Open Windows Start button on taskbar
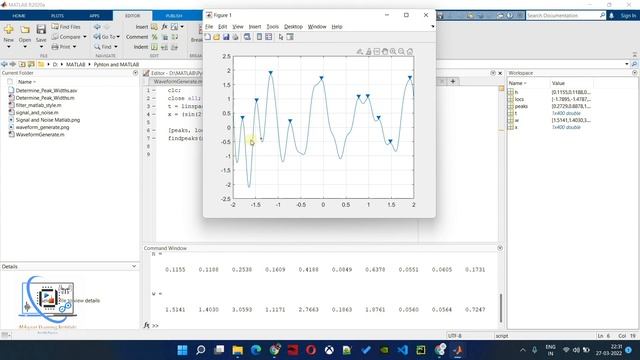Screen dimensions: 640x360 (x=182, y=350)
